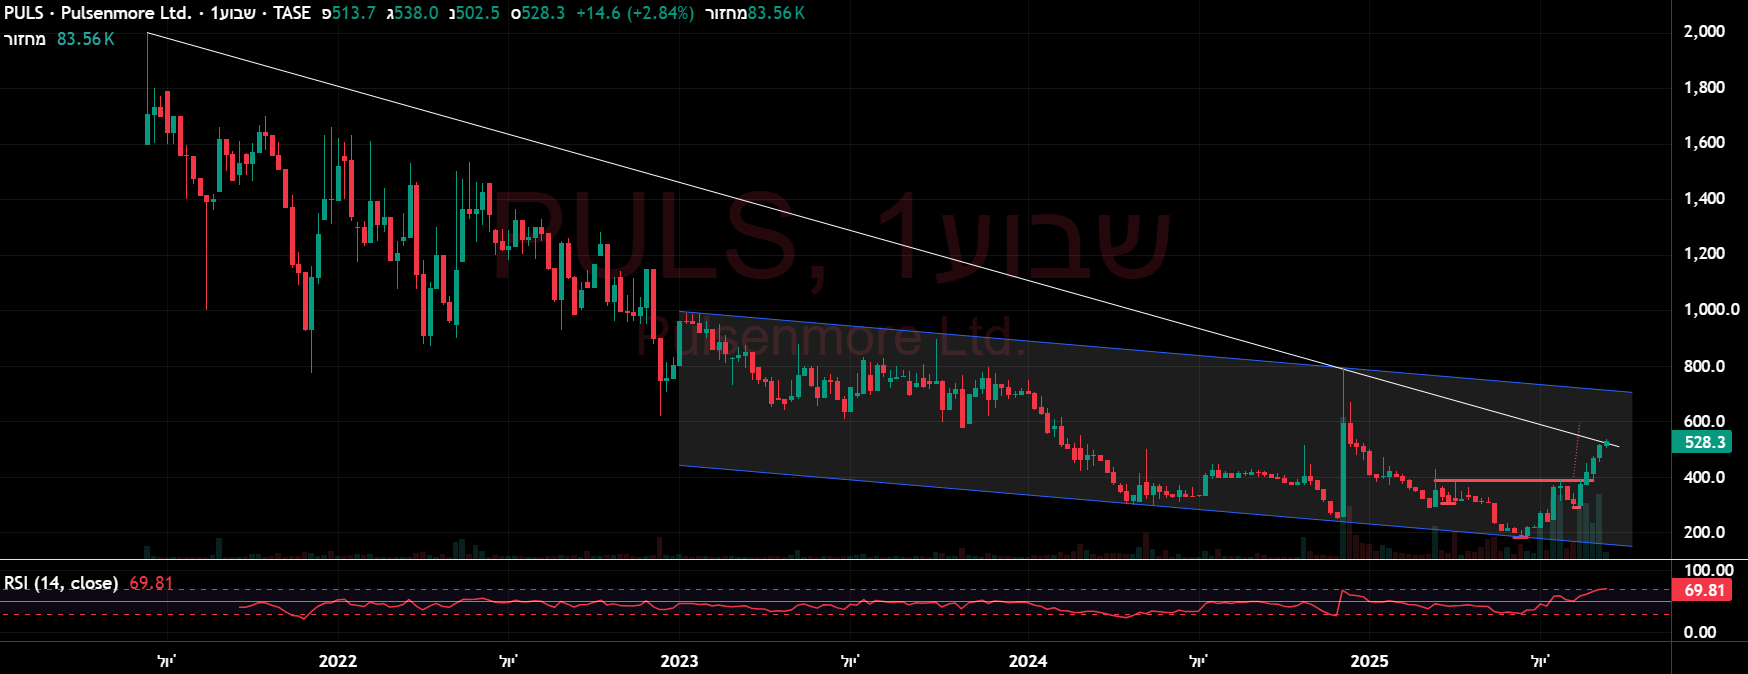Click the TASE exchange label

292,13
